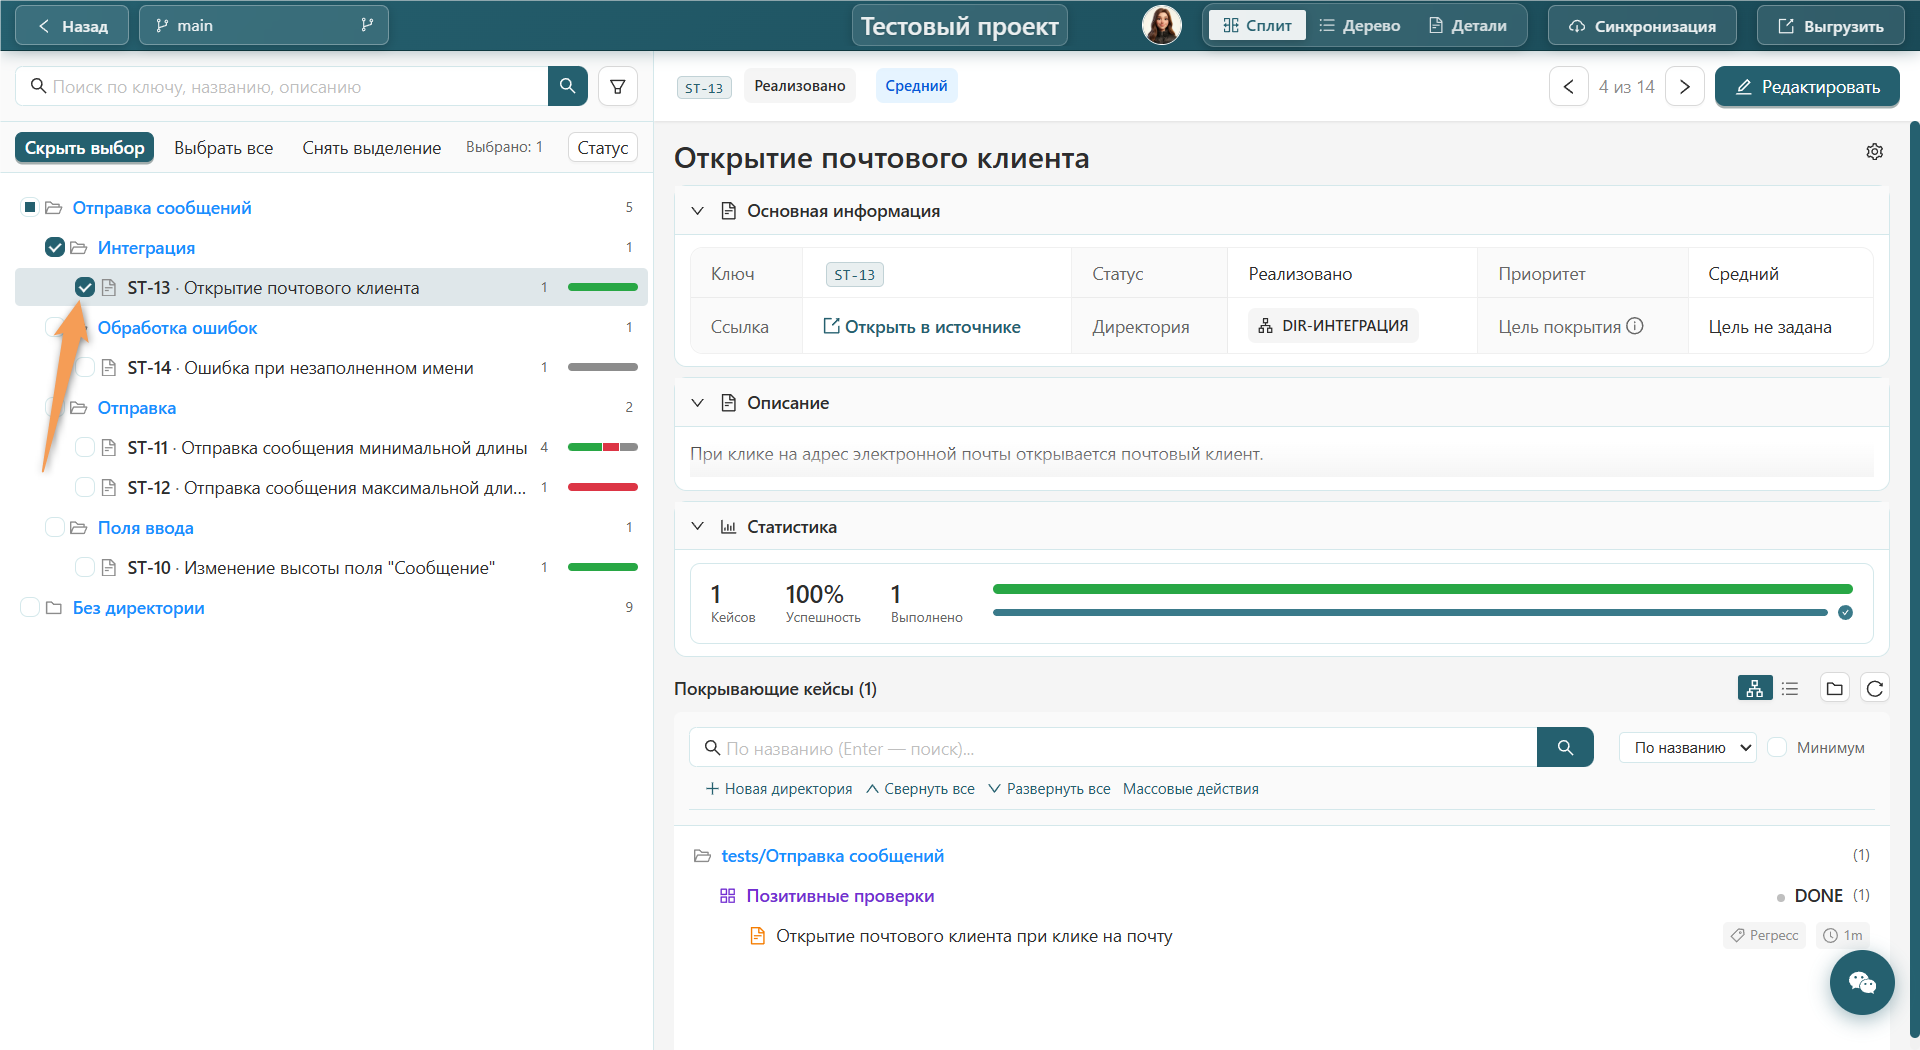Click the Редактировать button
Image resolution: width=1920 pixels, height=1050 pixels.
coord(1807,86)
